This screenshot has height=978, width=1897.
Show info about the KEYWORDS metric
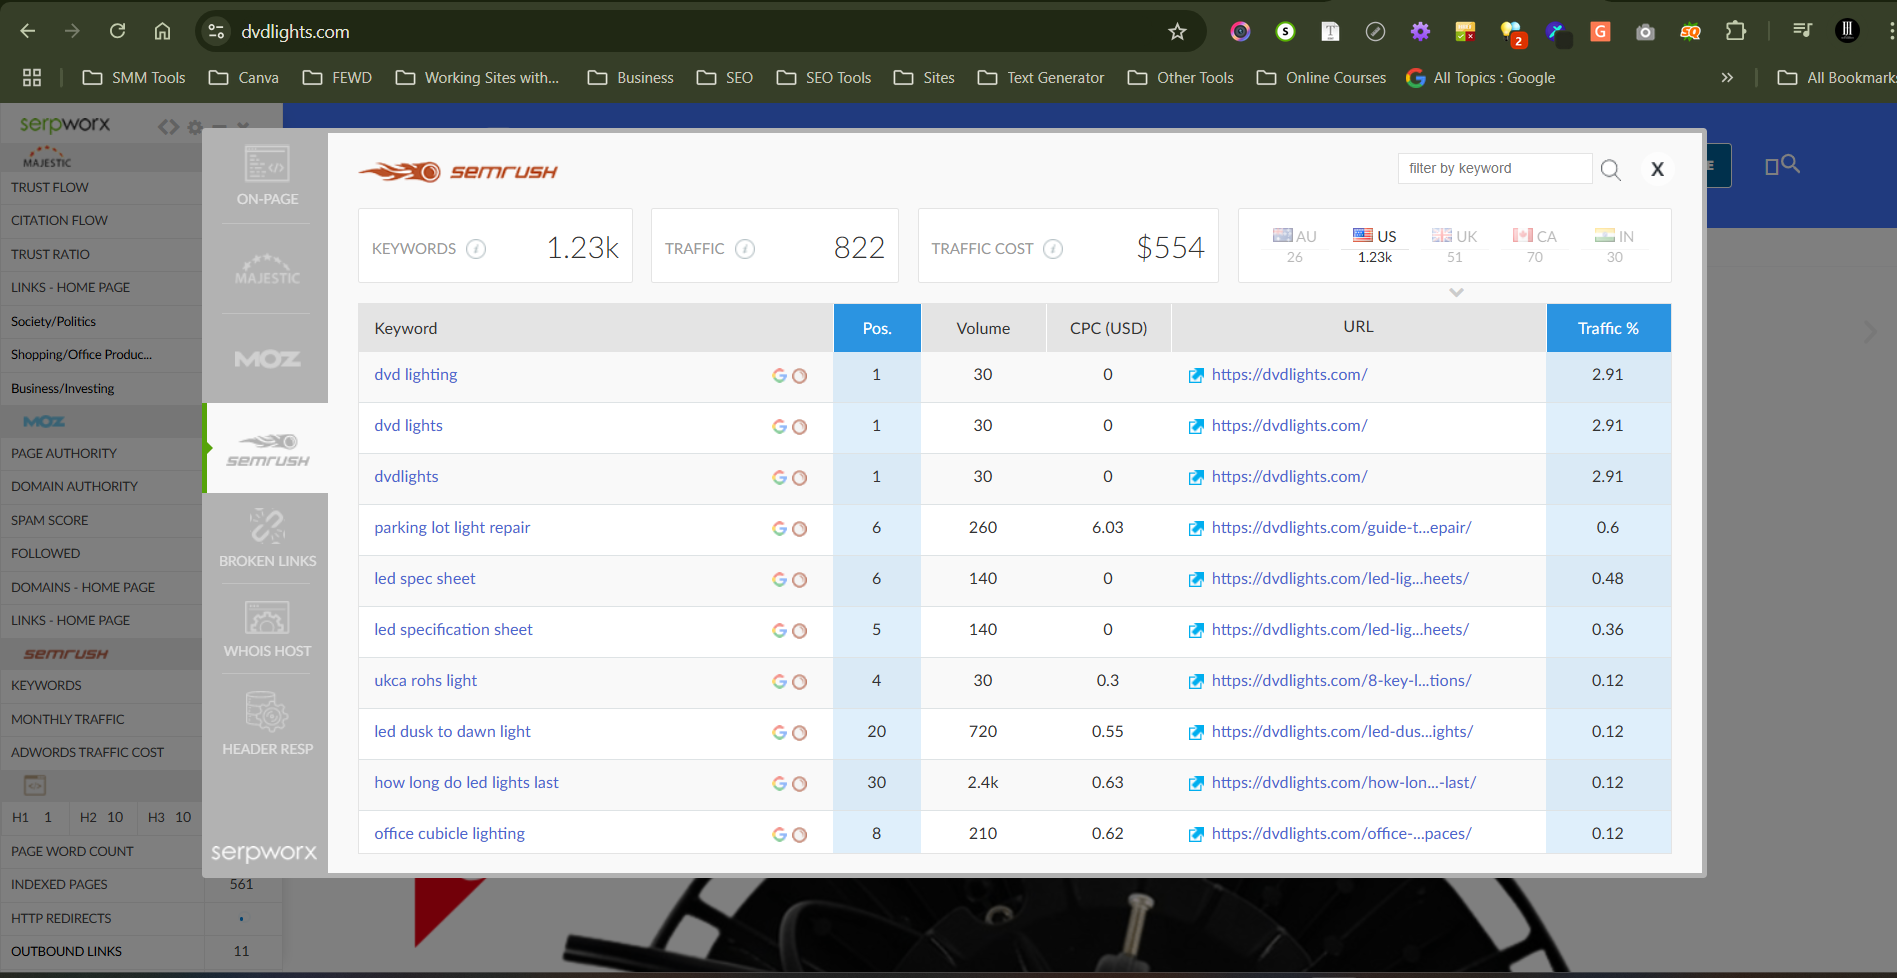[x=477, y=249]
